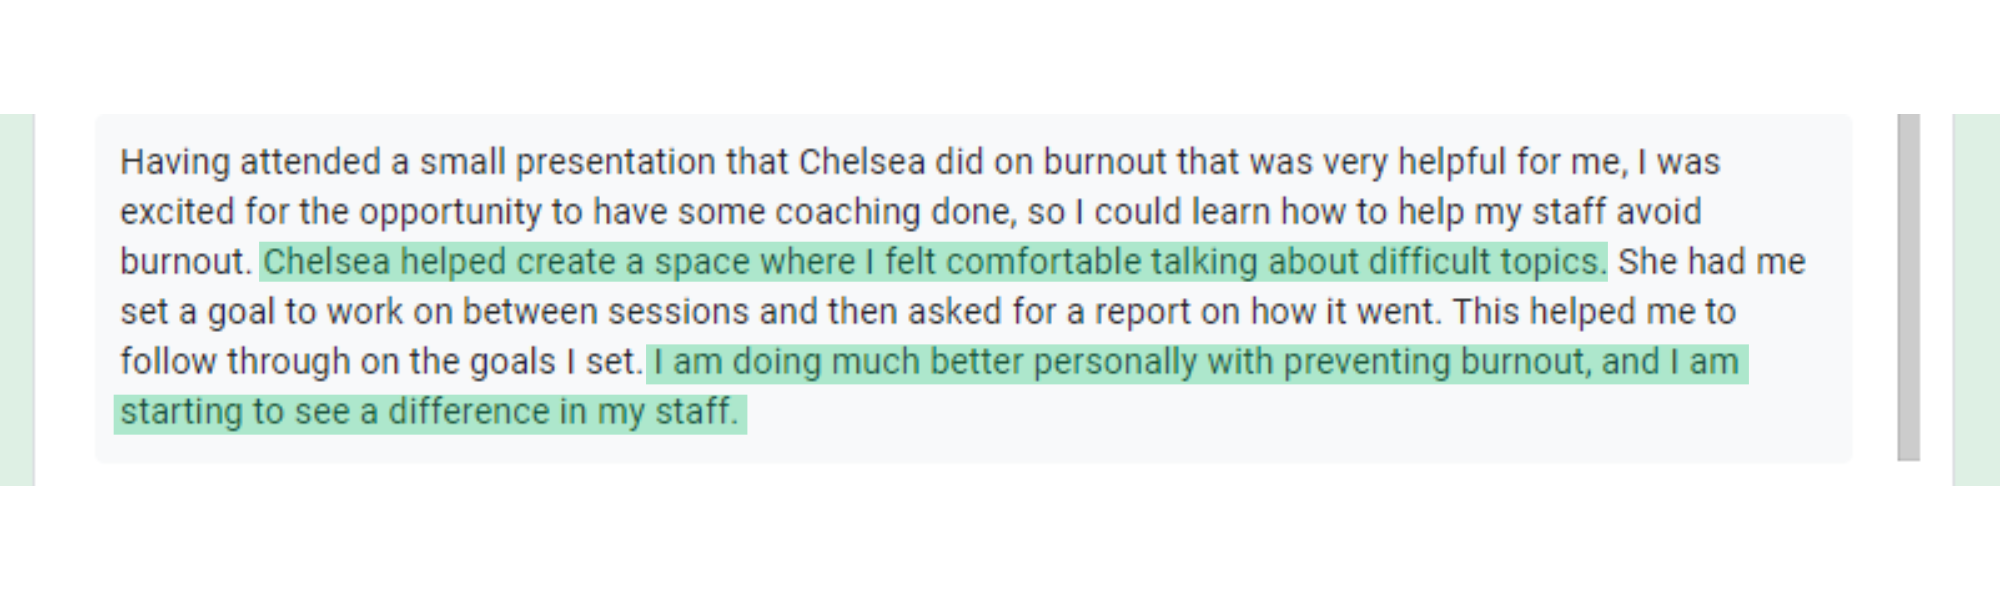Image resolution: width=2000 pixels, height=600 pixels.
Task: Click the word "sessions" in fourth line
Action: pyautogui.click(x=678, y=312)
